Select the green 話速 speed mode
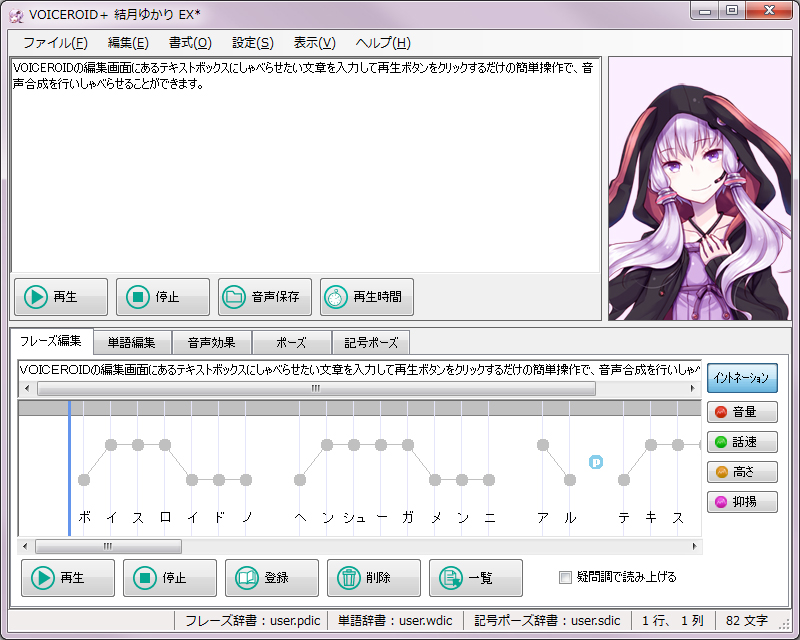800x640 pixels. [x=742, y=442]
